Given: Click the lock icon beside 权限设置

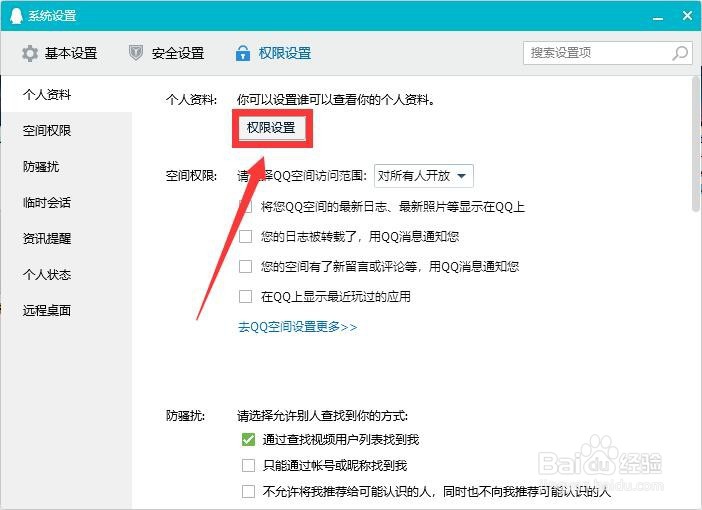Looking at the screenshot, I should [x=243, y=53].
